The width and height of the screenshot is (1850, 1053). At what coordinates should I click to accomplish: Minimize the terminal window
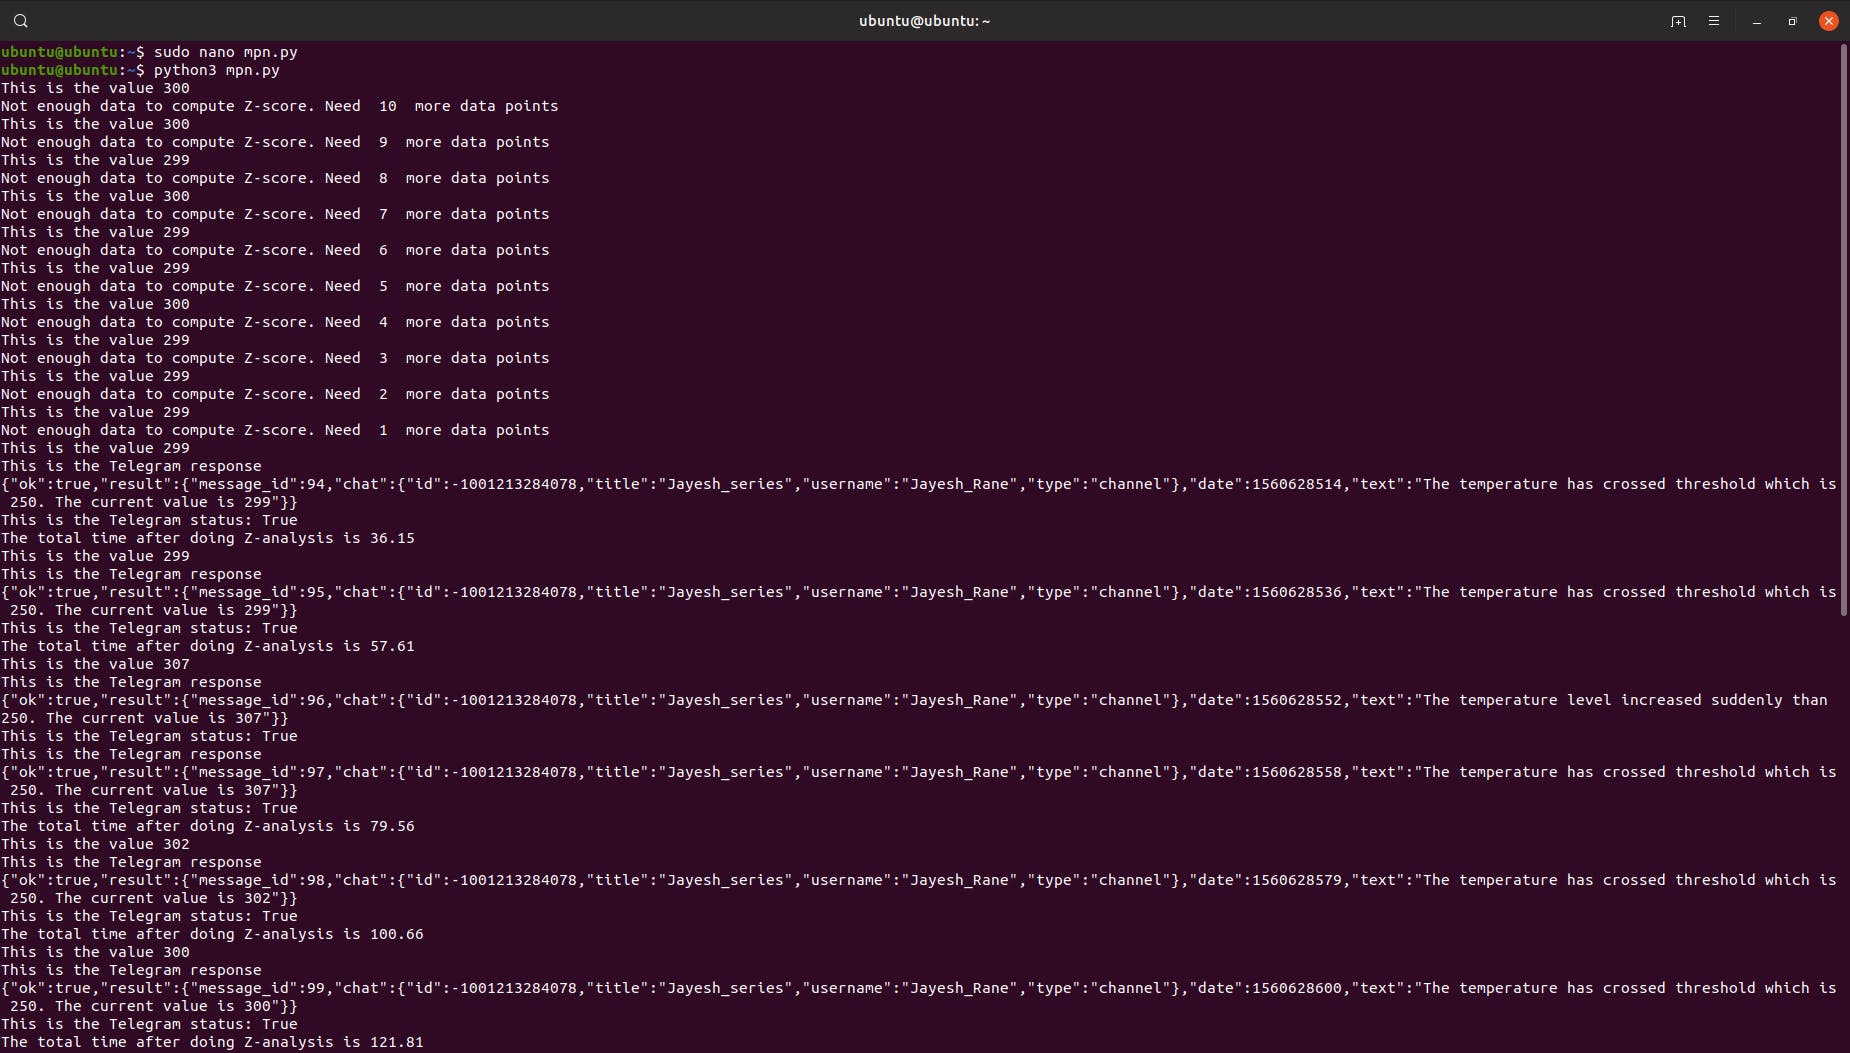tap(1757, 21)
